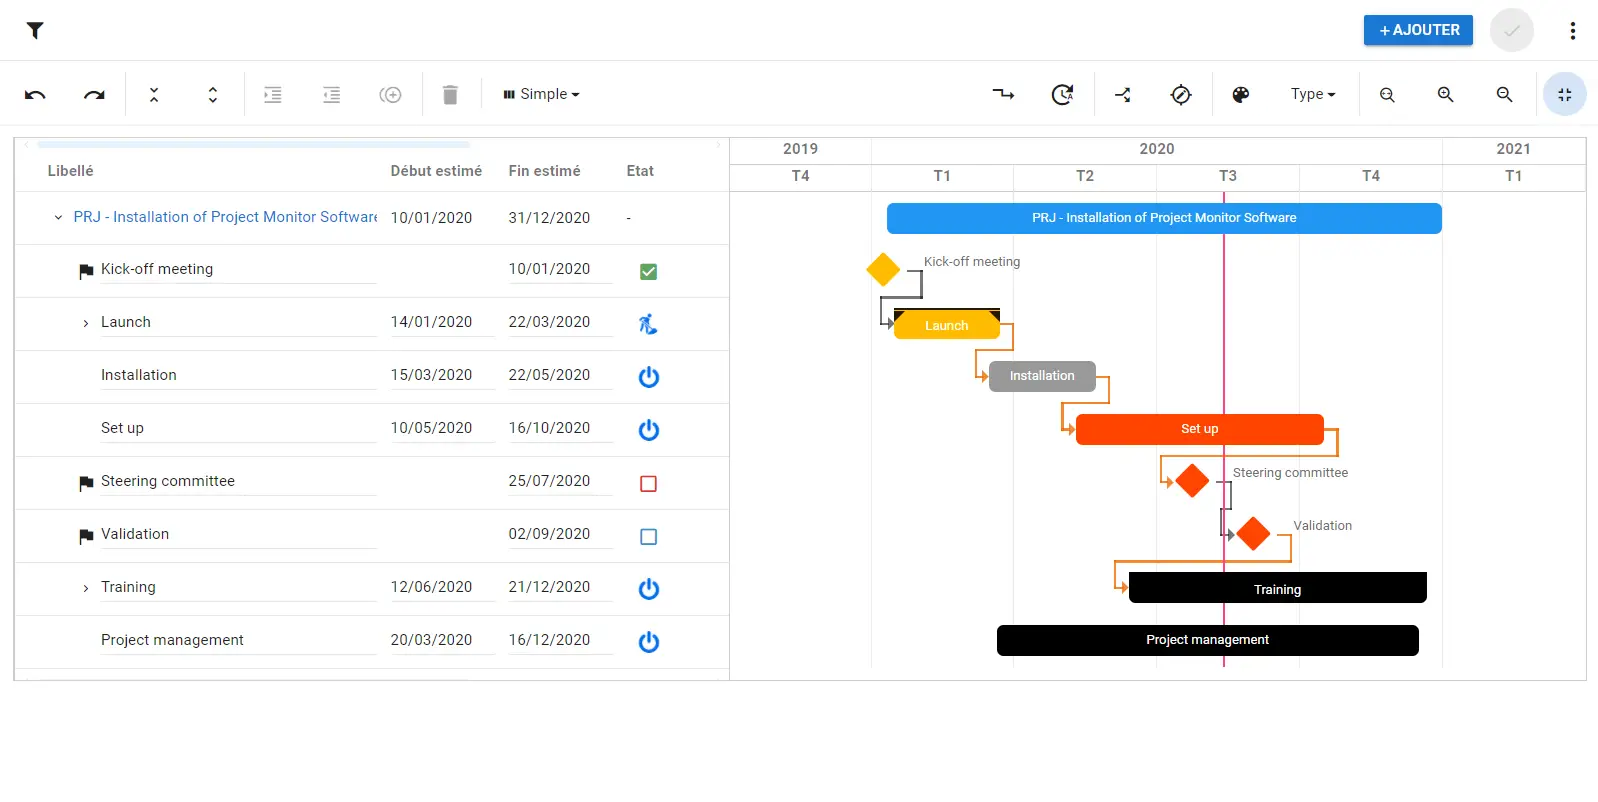Image resolution: width=1598 pixels, height=802 pixels.
Task: Click the baseline compass icon
Action: (1181, 94)
